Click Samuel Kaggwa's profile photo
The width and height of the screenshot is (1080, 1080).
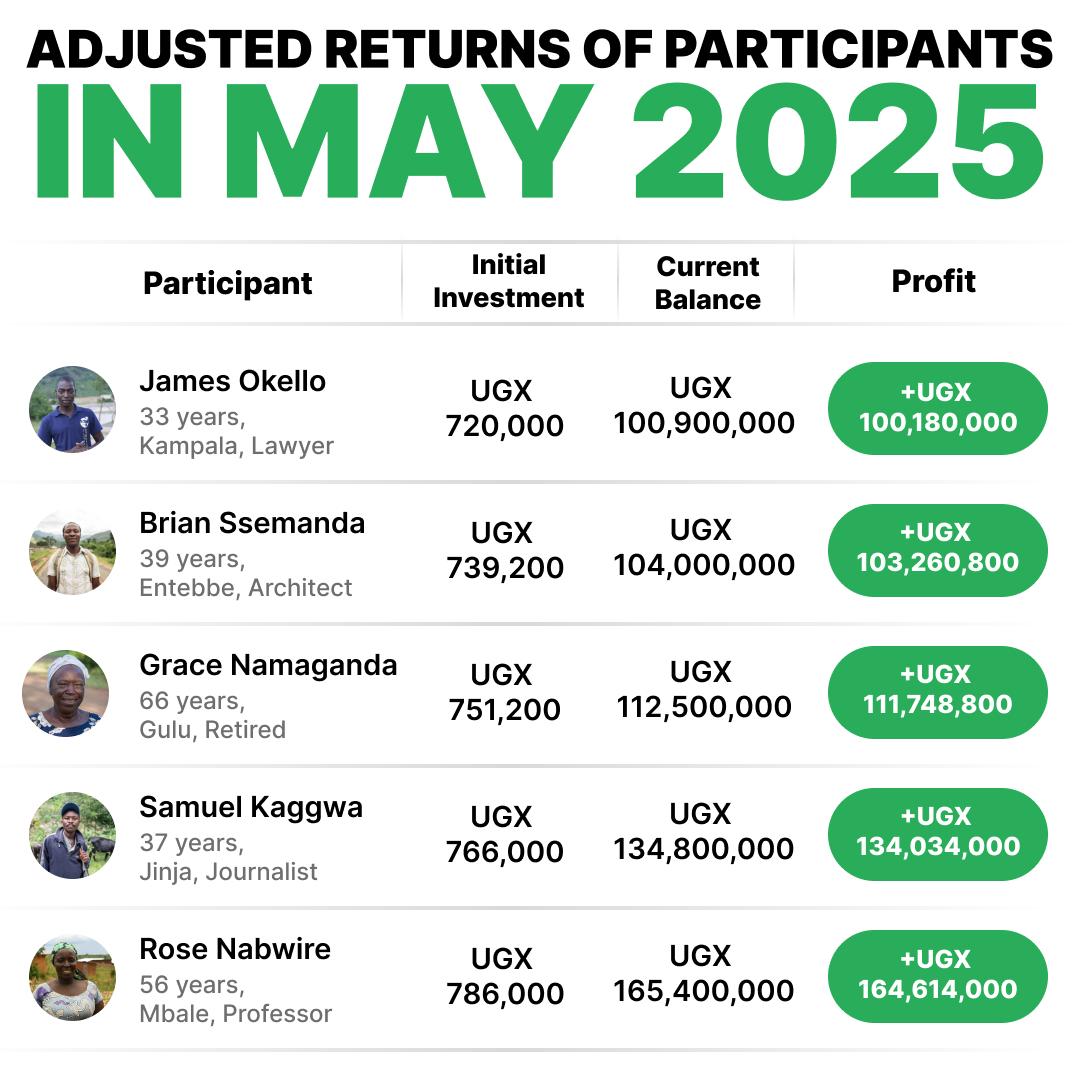pyautogui.click(x=72, y=836)
